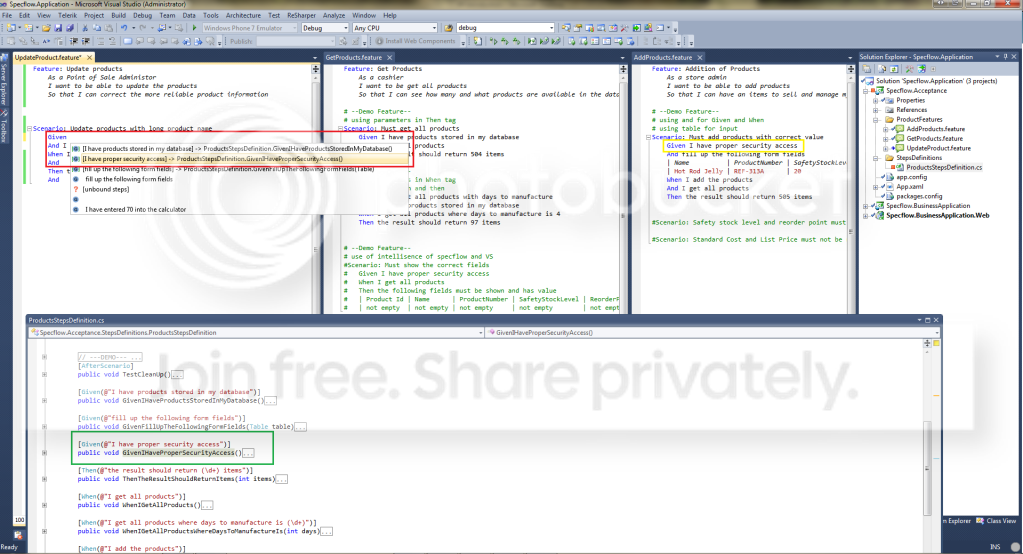Click the Find in Files icon beside debug box
Image resolution: width=1023 pixels, height=554 pixels.
coord(448,28)
